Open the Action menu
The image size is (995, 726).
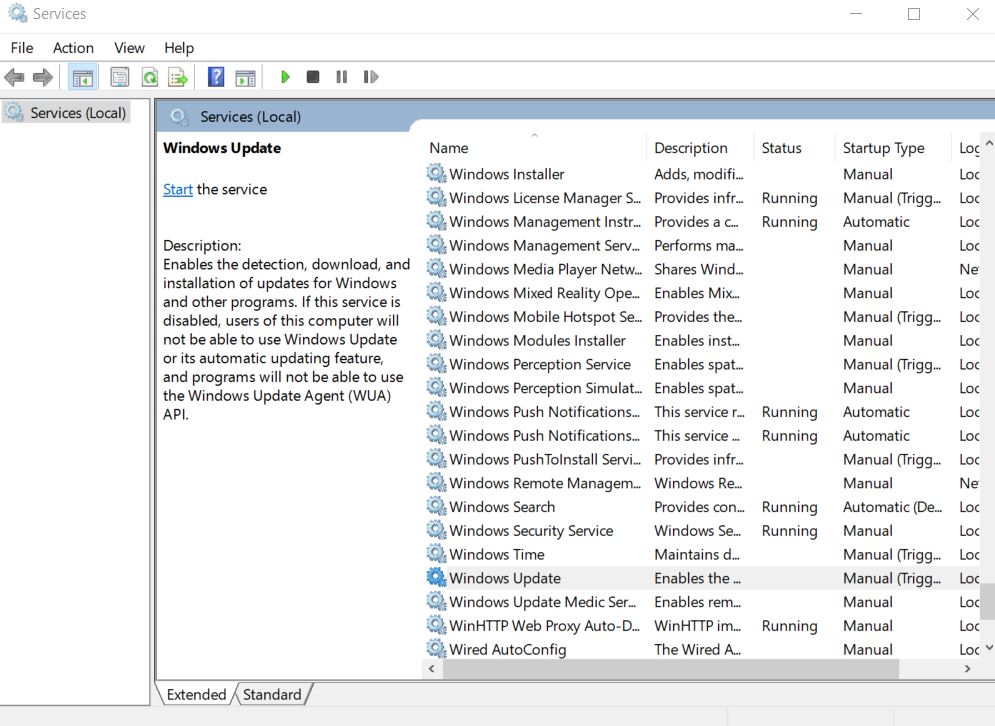pyautogui.click(x=73, y=48)
